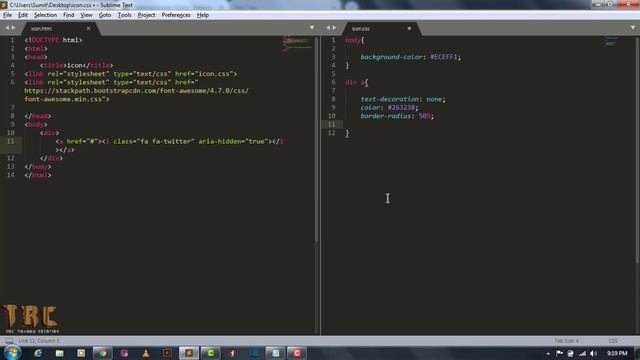Click the border-radius 50% value

tap(424, 116)
